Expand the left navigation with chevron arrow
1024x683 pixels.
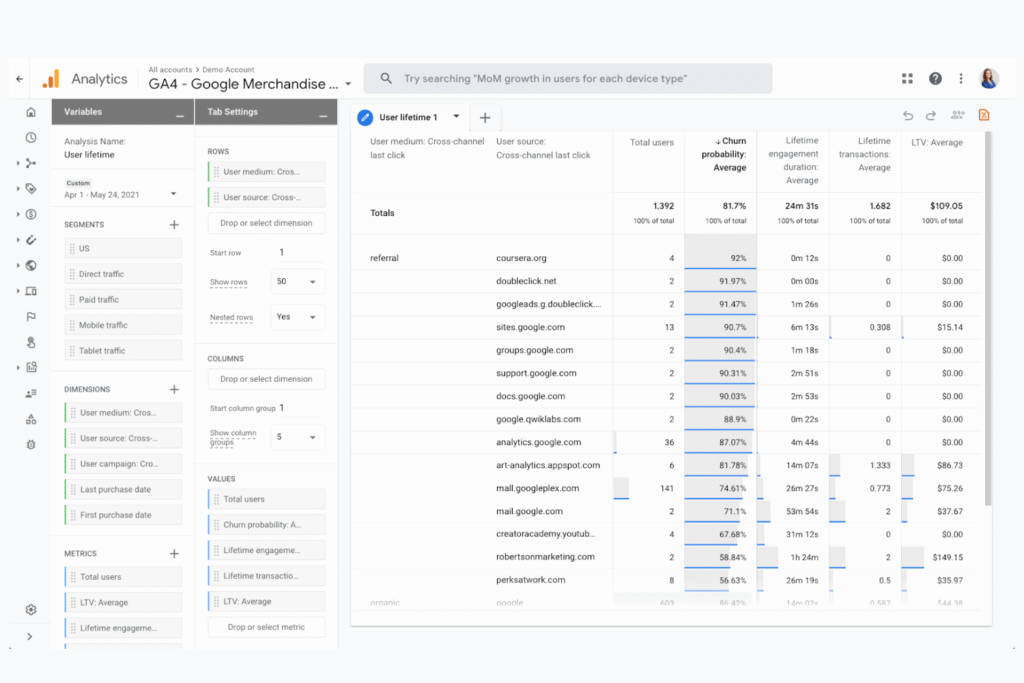point(29,636)
